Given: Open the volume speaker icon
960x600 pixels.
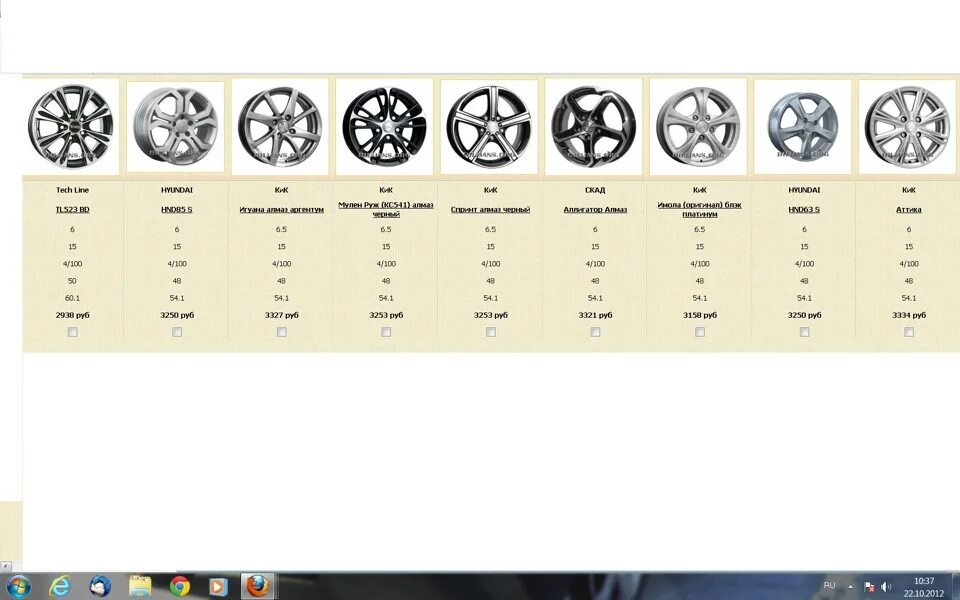Looking at the screenshot, I should (x=886, y=587).
